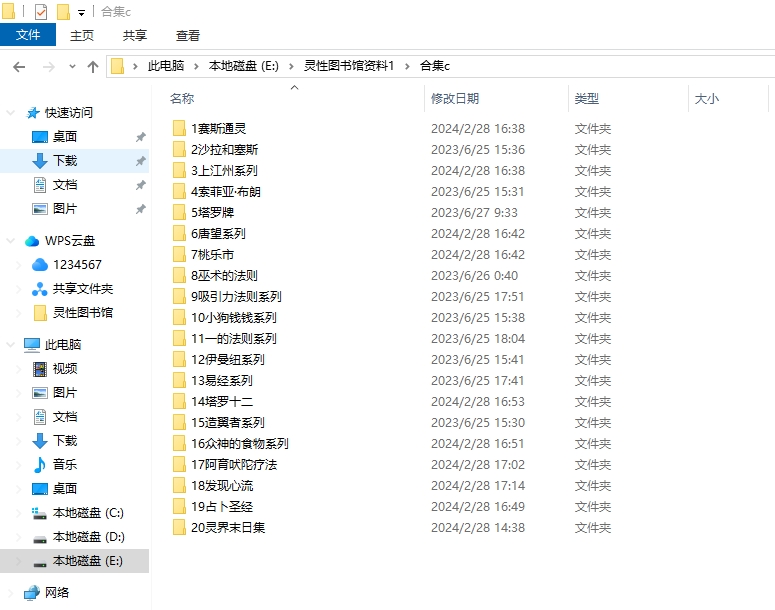The width and height of the screenshot is (775, 610).
Task: Select 快速访问 in navigation pane
Action: coord(69,113)
